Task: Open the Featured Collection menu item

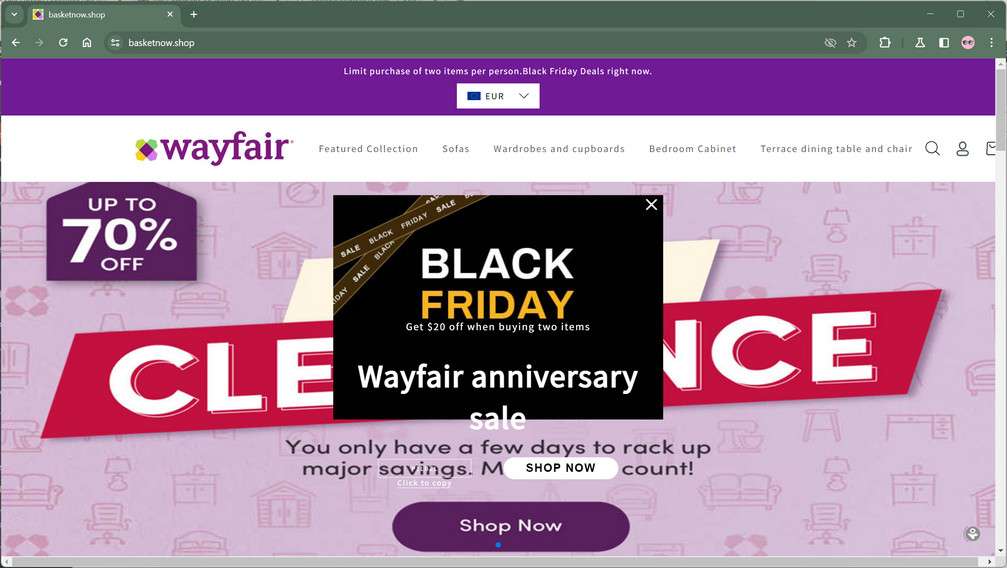Action: point(368,148)
